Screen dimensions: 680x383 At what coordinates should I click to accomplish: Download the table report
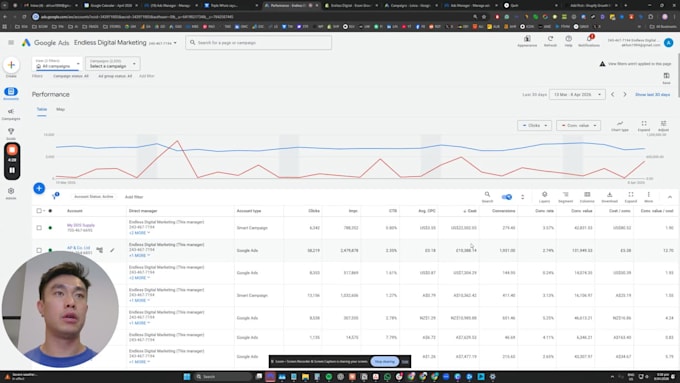[609, 197]
